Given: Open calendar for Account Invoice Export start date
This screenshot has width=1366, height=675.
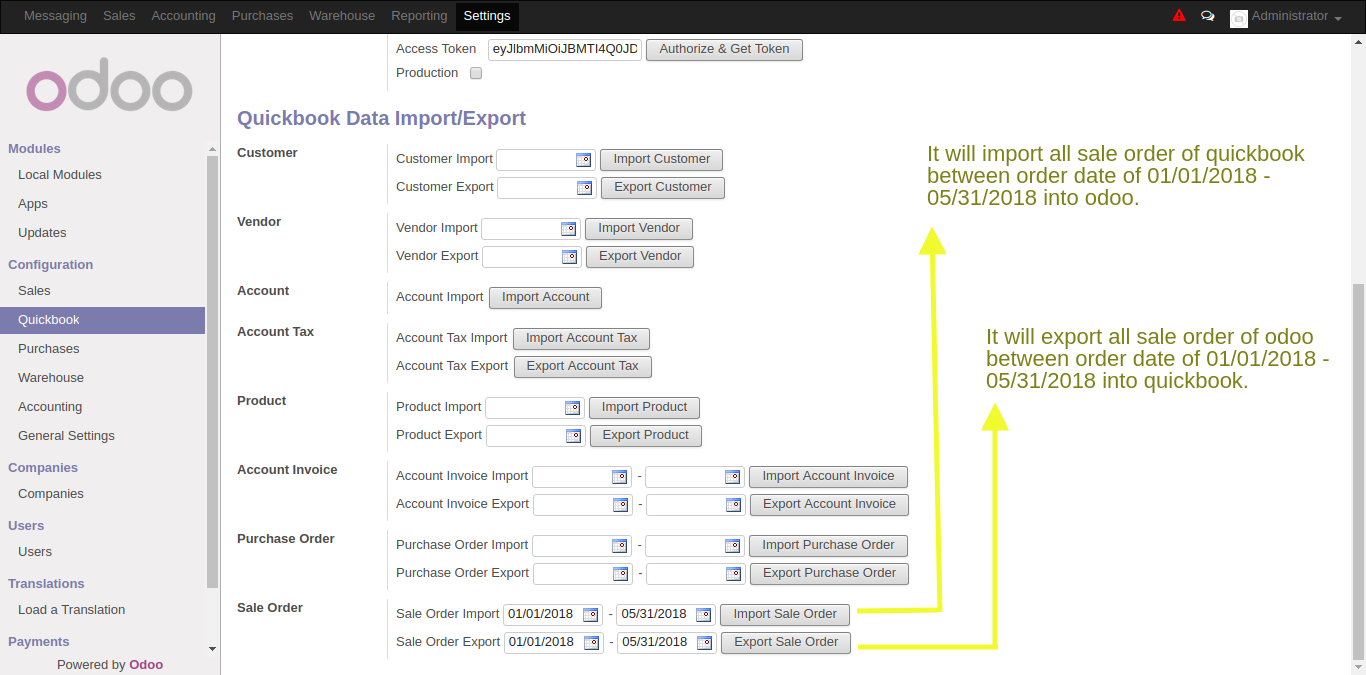Looking at the screenshot, I should click(x=620, y=505).
